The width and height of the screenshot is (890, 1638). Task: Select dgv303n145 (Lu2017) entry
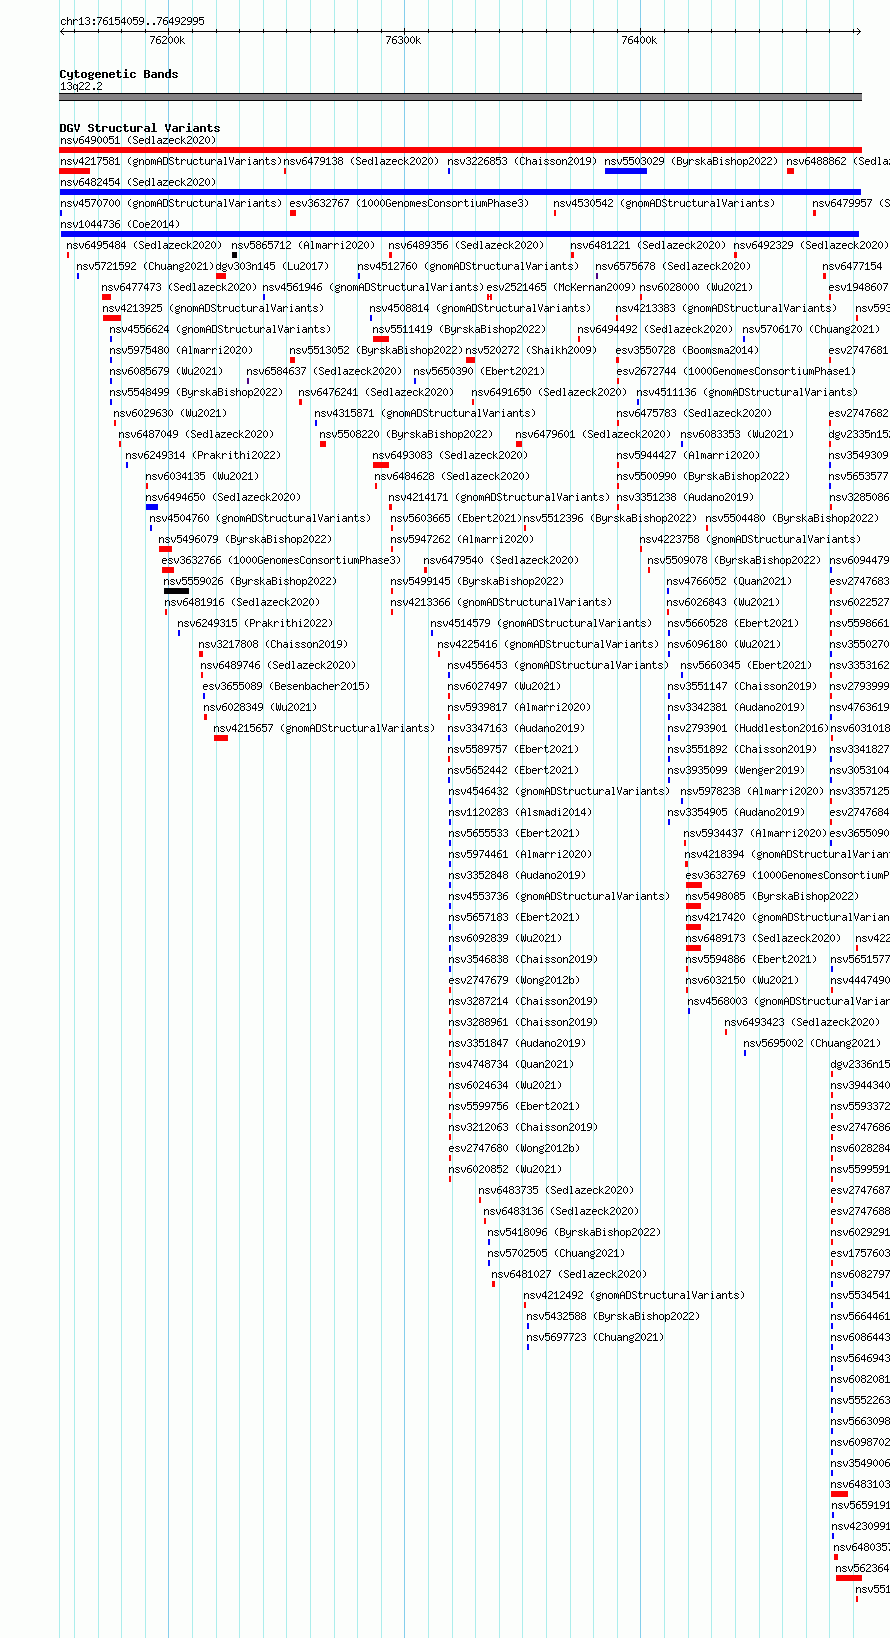pos(272,267)
